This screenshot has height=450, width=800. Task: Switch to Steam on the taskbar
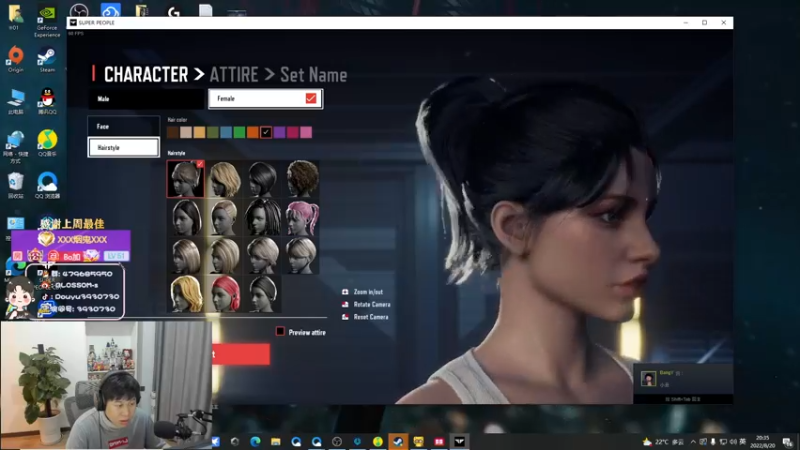pos(398,441)
